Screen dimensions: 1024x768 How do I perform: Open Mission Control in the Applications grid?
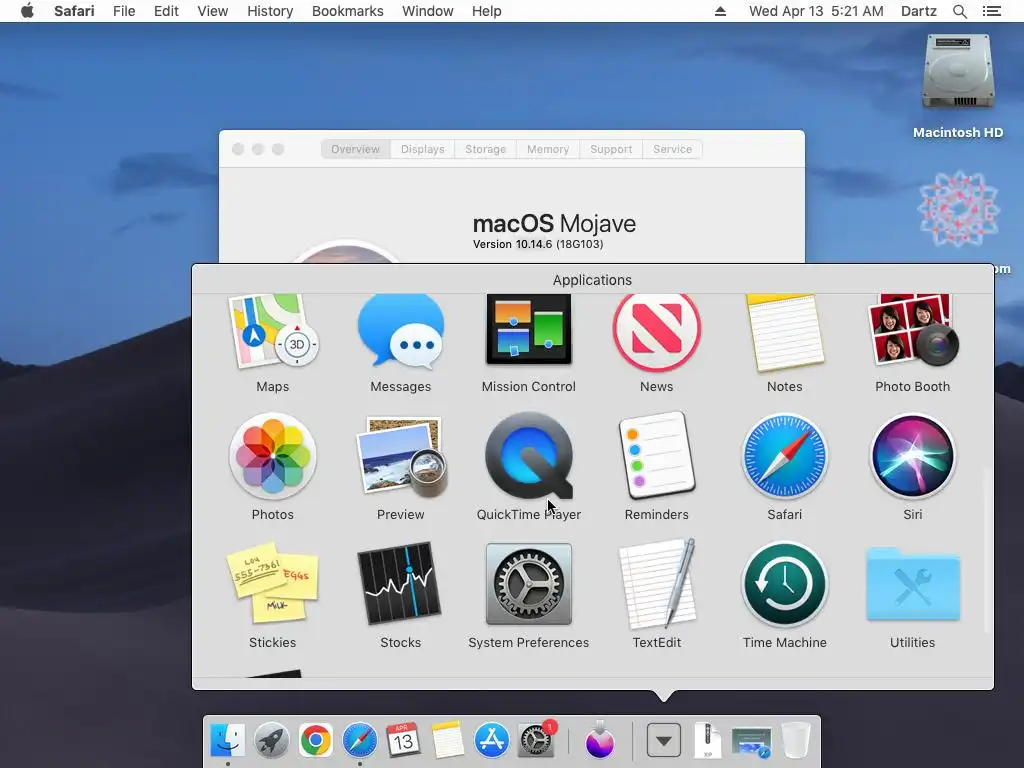coord(528,330)
